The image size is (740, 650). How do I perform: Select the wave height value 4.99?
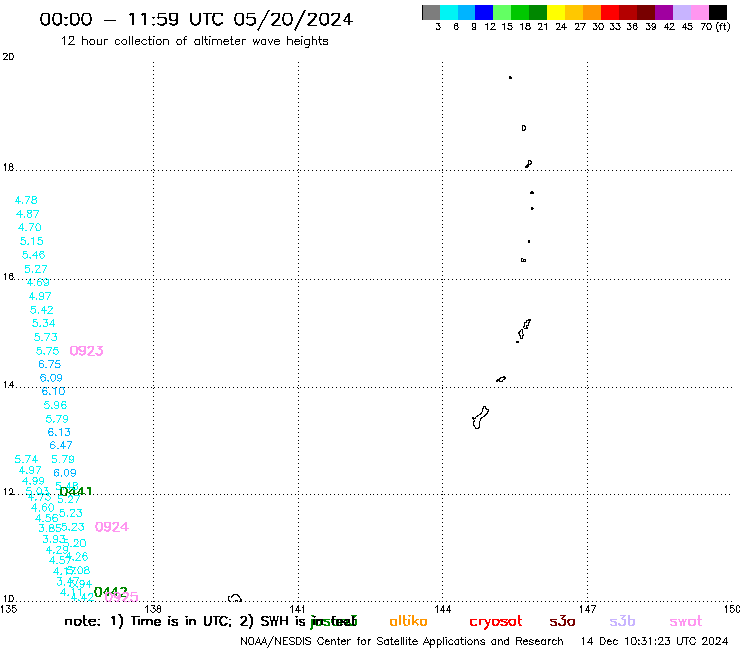pyautogui.click(x=33, y=481)
